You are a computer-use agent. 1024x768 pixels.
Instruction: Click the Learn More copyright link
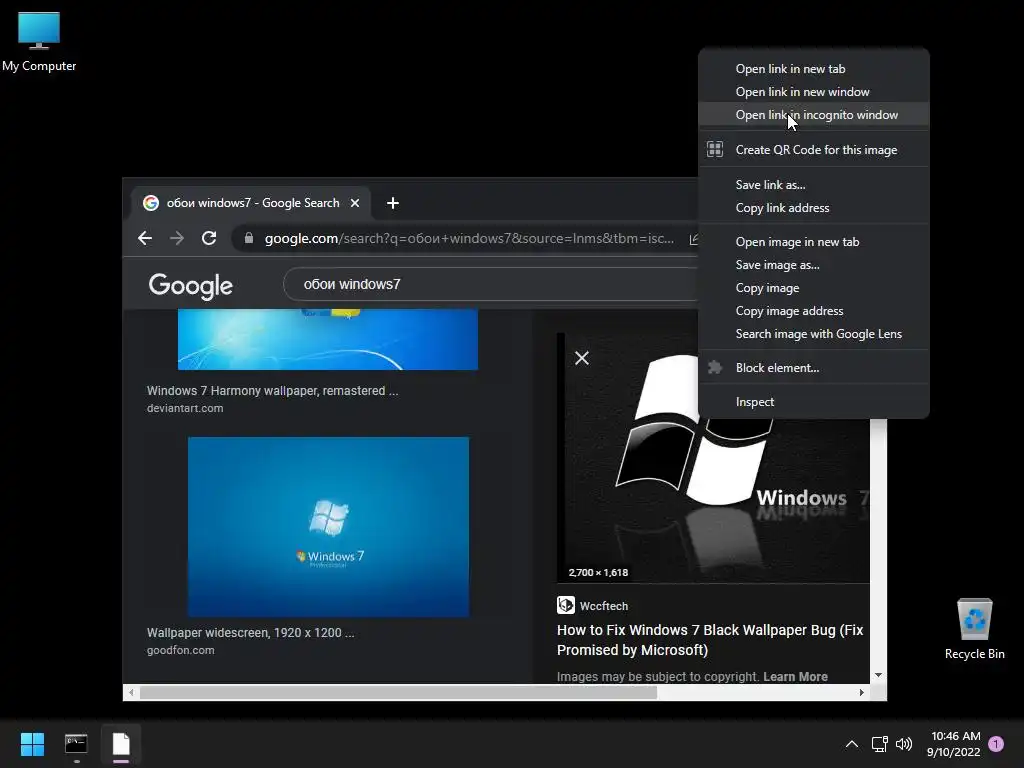[x=795, y=677]
